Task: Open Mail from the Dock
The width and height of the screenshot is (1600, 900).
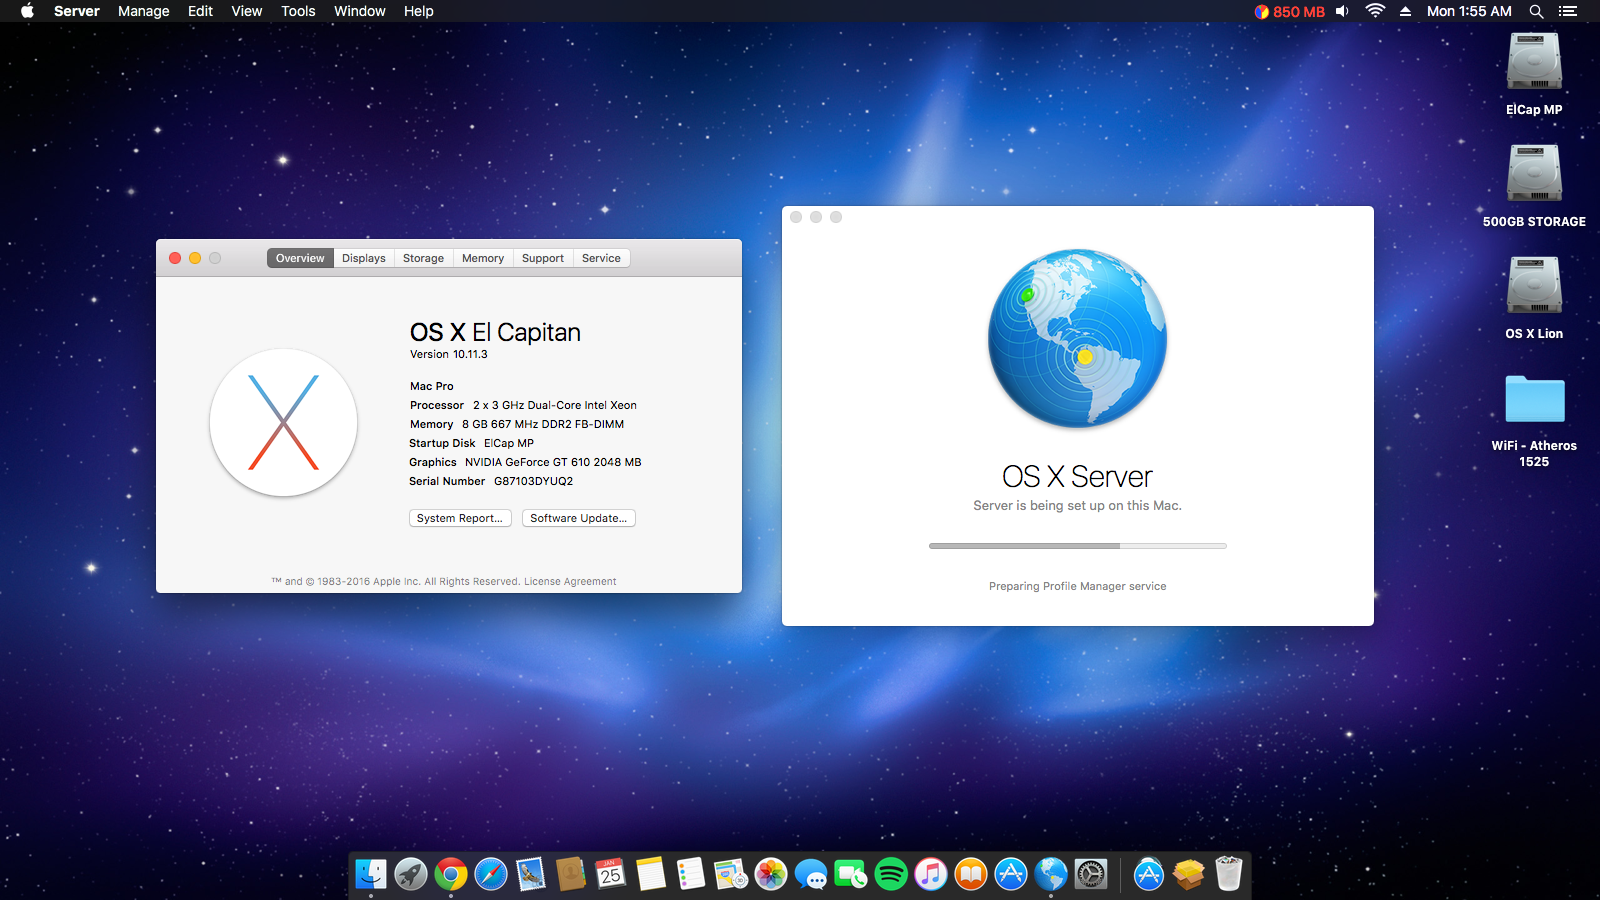Action: tap(531, 875)
